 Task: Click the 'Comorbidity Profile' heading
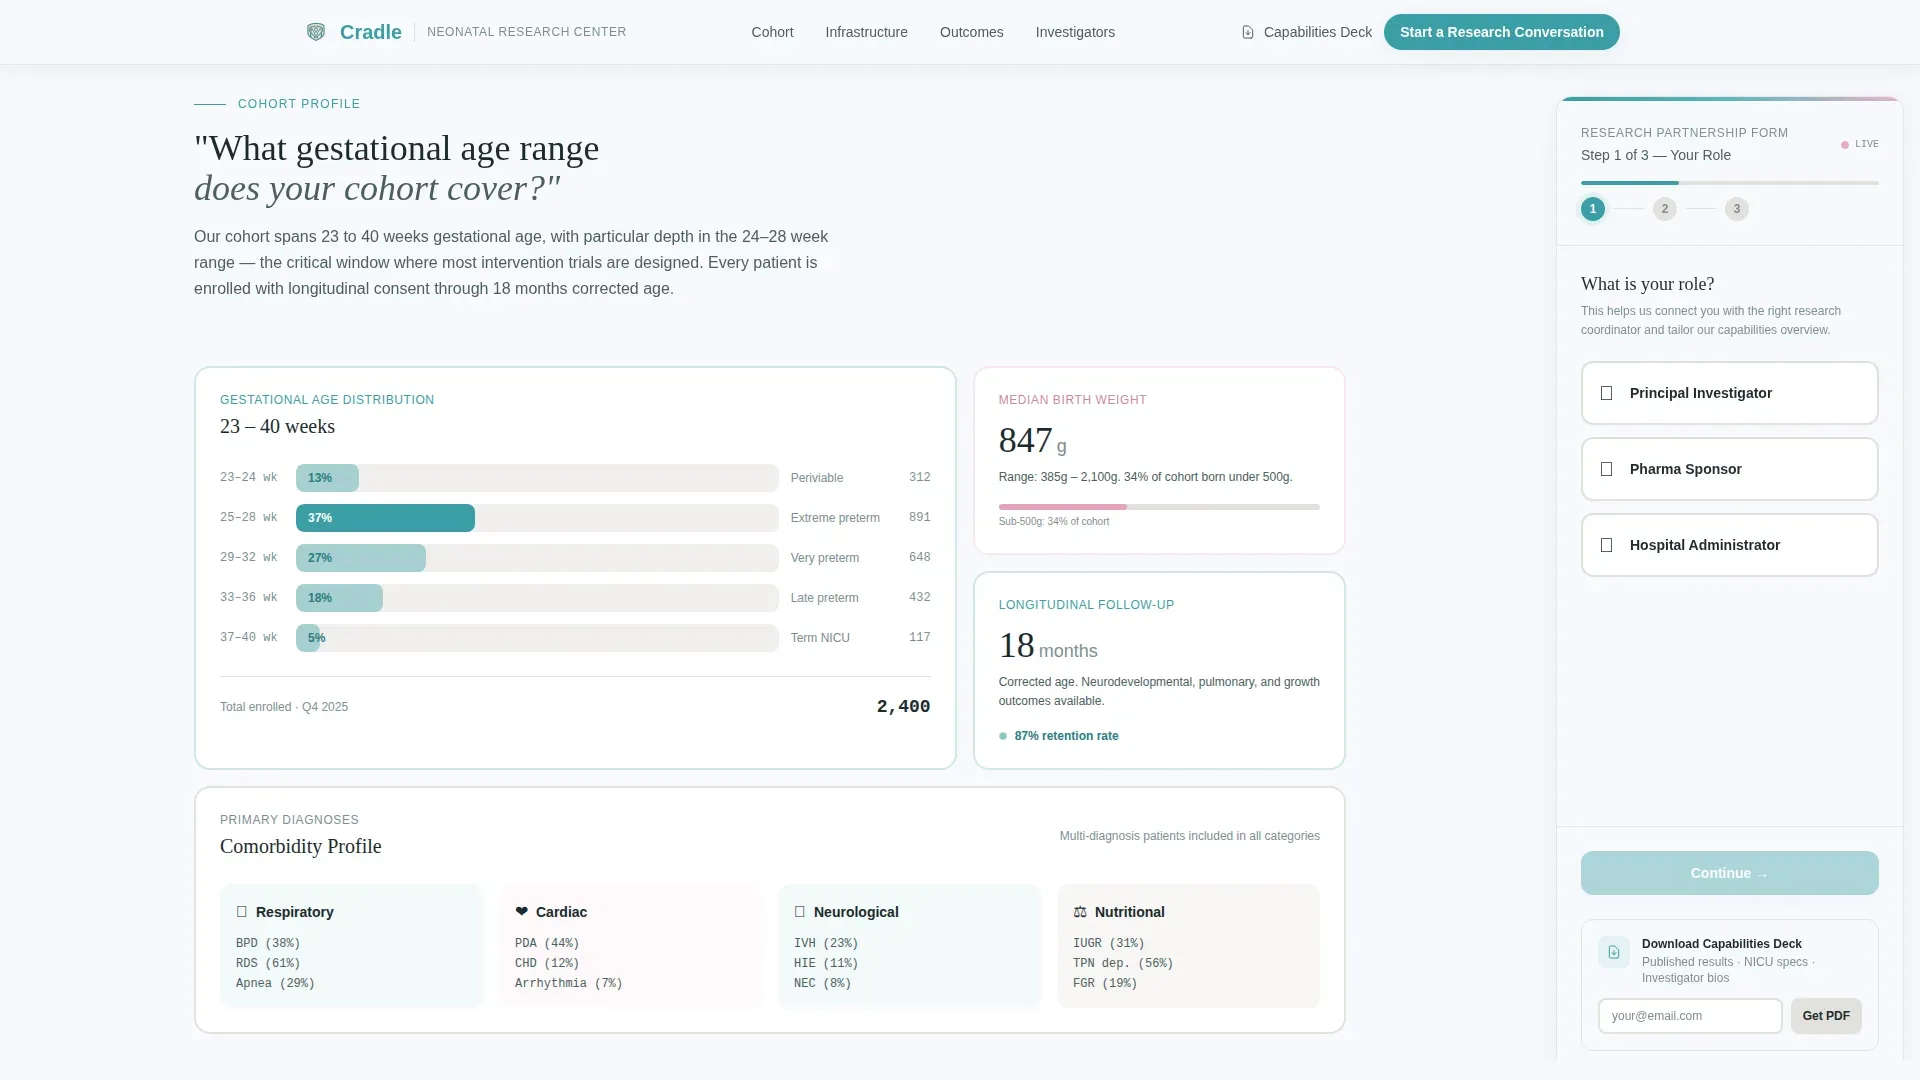click(x=301, y=846)
